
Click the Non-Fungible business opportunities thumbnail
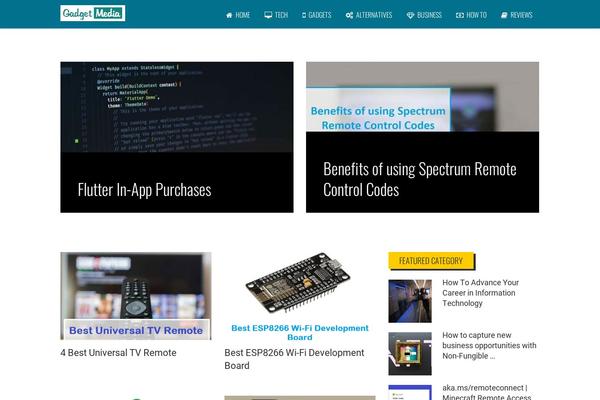click(410, 354)
